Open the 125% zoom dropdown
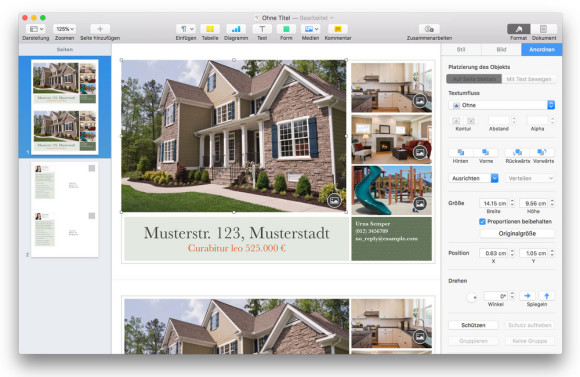Image resolution: width=580 pixels, height=377 pixels. pyautogui.click(x=65, y=29)
